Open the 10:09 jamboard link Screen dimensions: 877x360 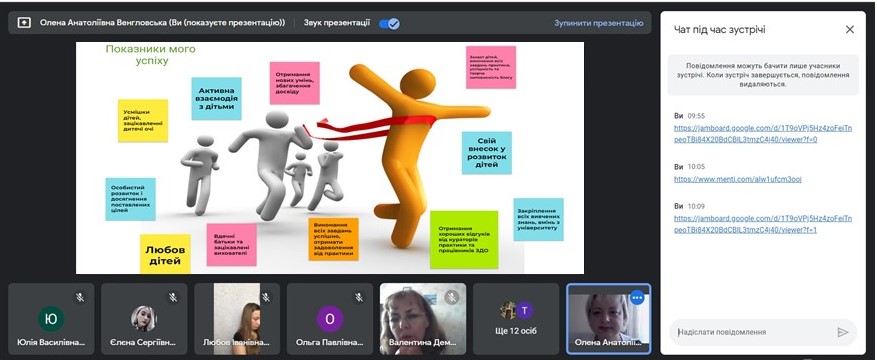[763, 224]
